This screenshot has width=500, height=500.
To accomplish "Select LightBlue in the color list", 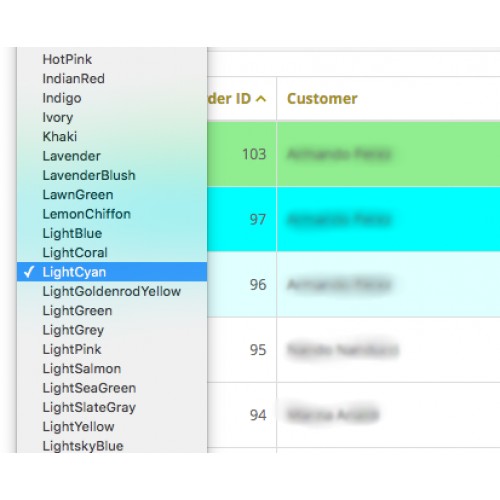I will 112,233.
